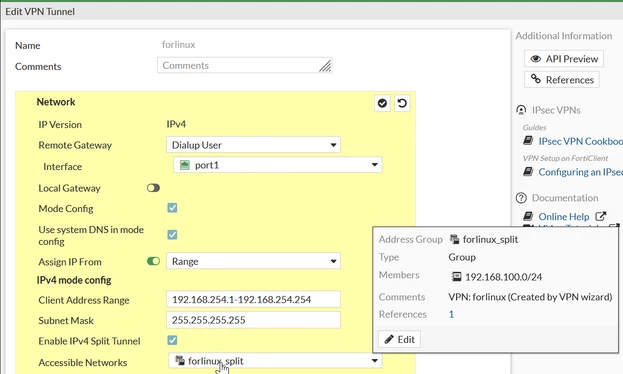Click the 192.168.100.0/24 member address icon

tap(457, 277)
